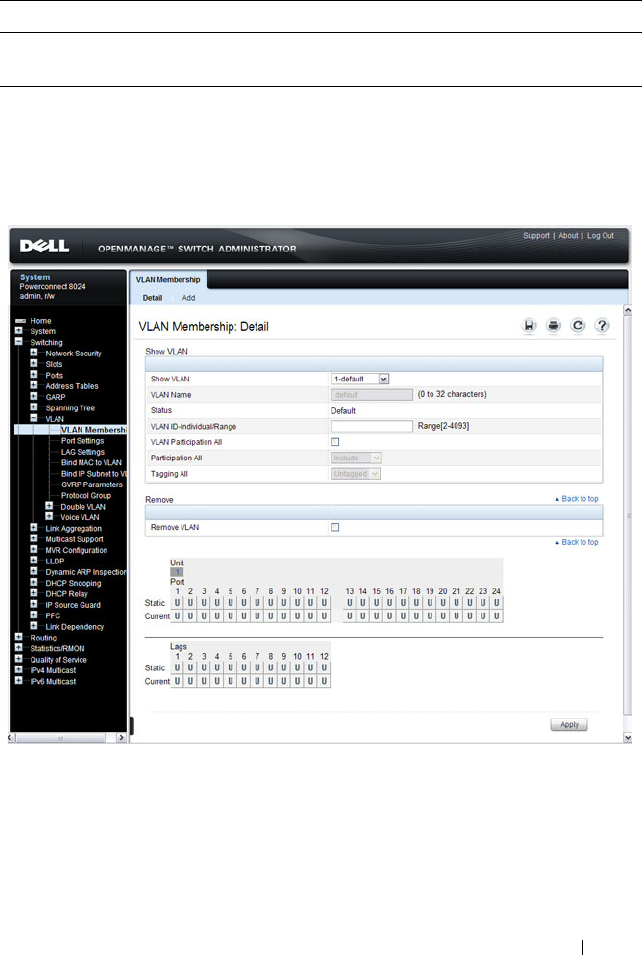Click Back to top under Remove section
The height and width of the screenshot is (955, 642).
pos(577,542)
